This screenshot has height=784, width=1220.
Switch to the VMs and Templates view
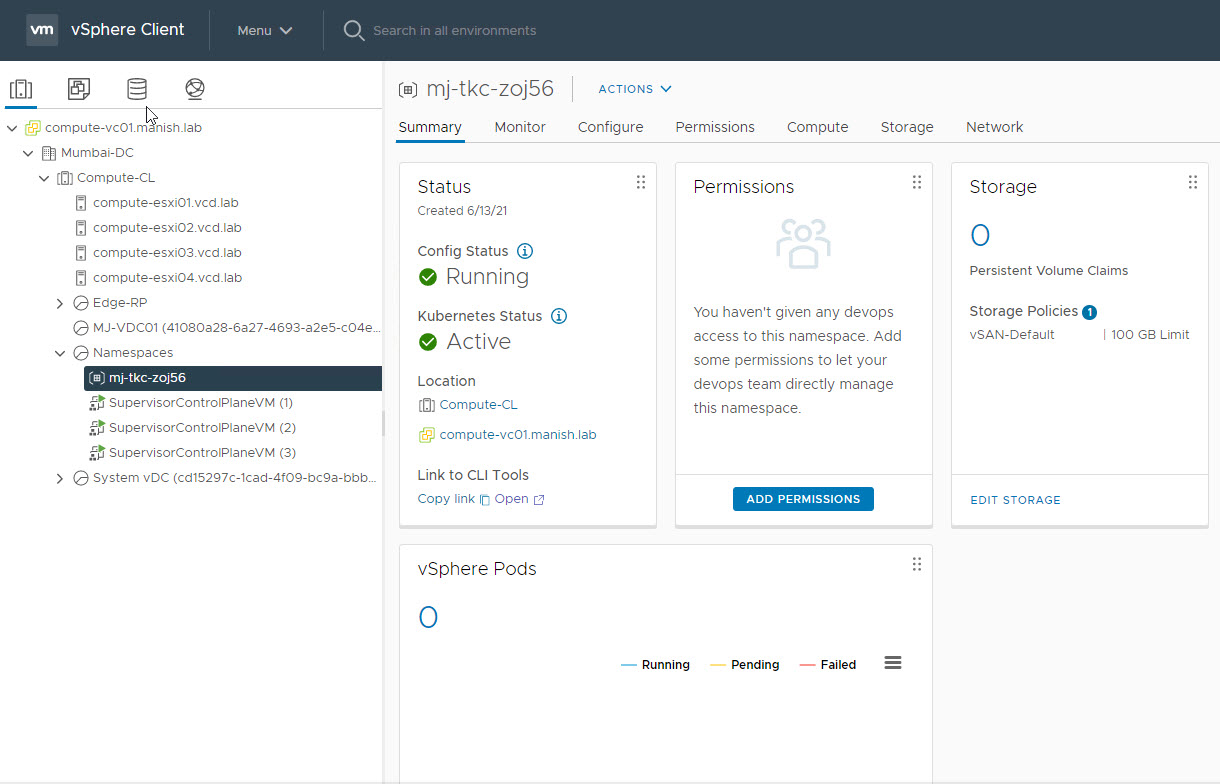pos(79,89)
